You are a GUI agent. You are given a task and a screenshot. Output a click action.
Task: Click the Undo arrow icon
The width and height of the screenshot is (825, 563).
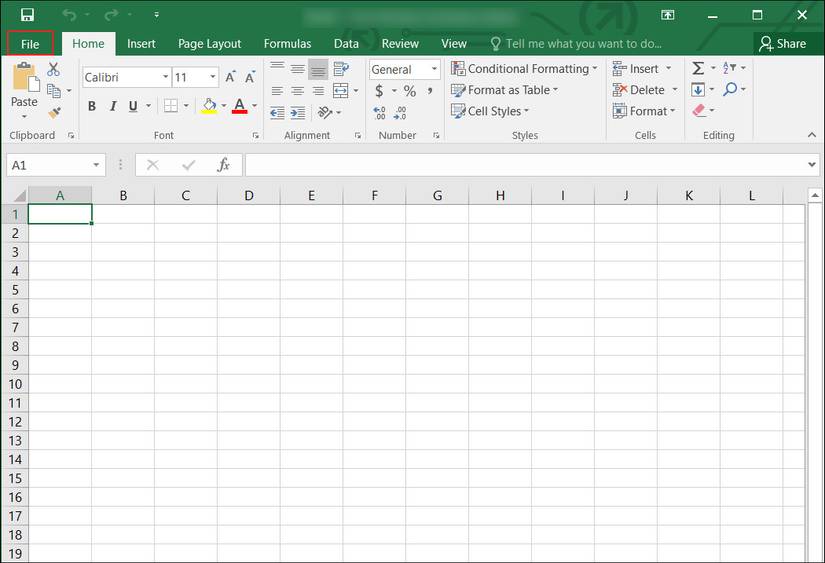pos(69,15)
